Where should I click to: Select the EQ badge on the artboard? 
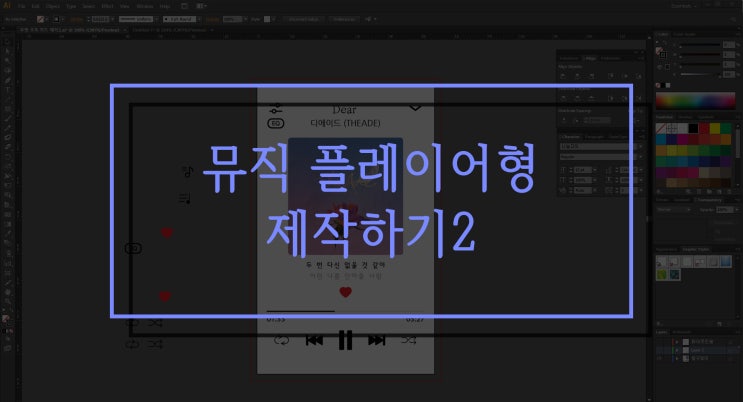[x=276, y=124]
